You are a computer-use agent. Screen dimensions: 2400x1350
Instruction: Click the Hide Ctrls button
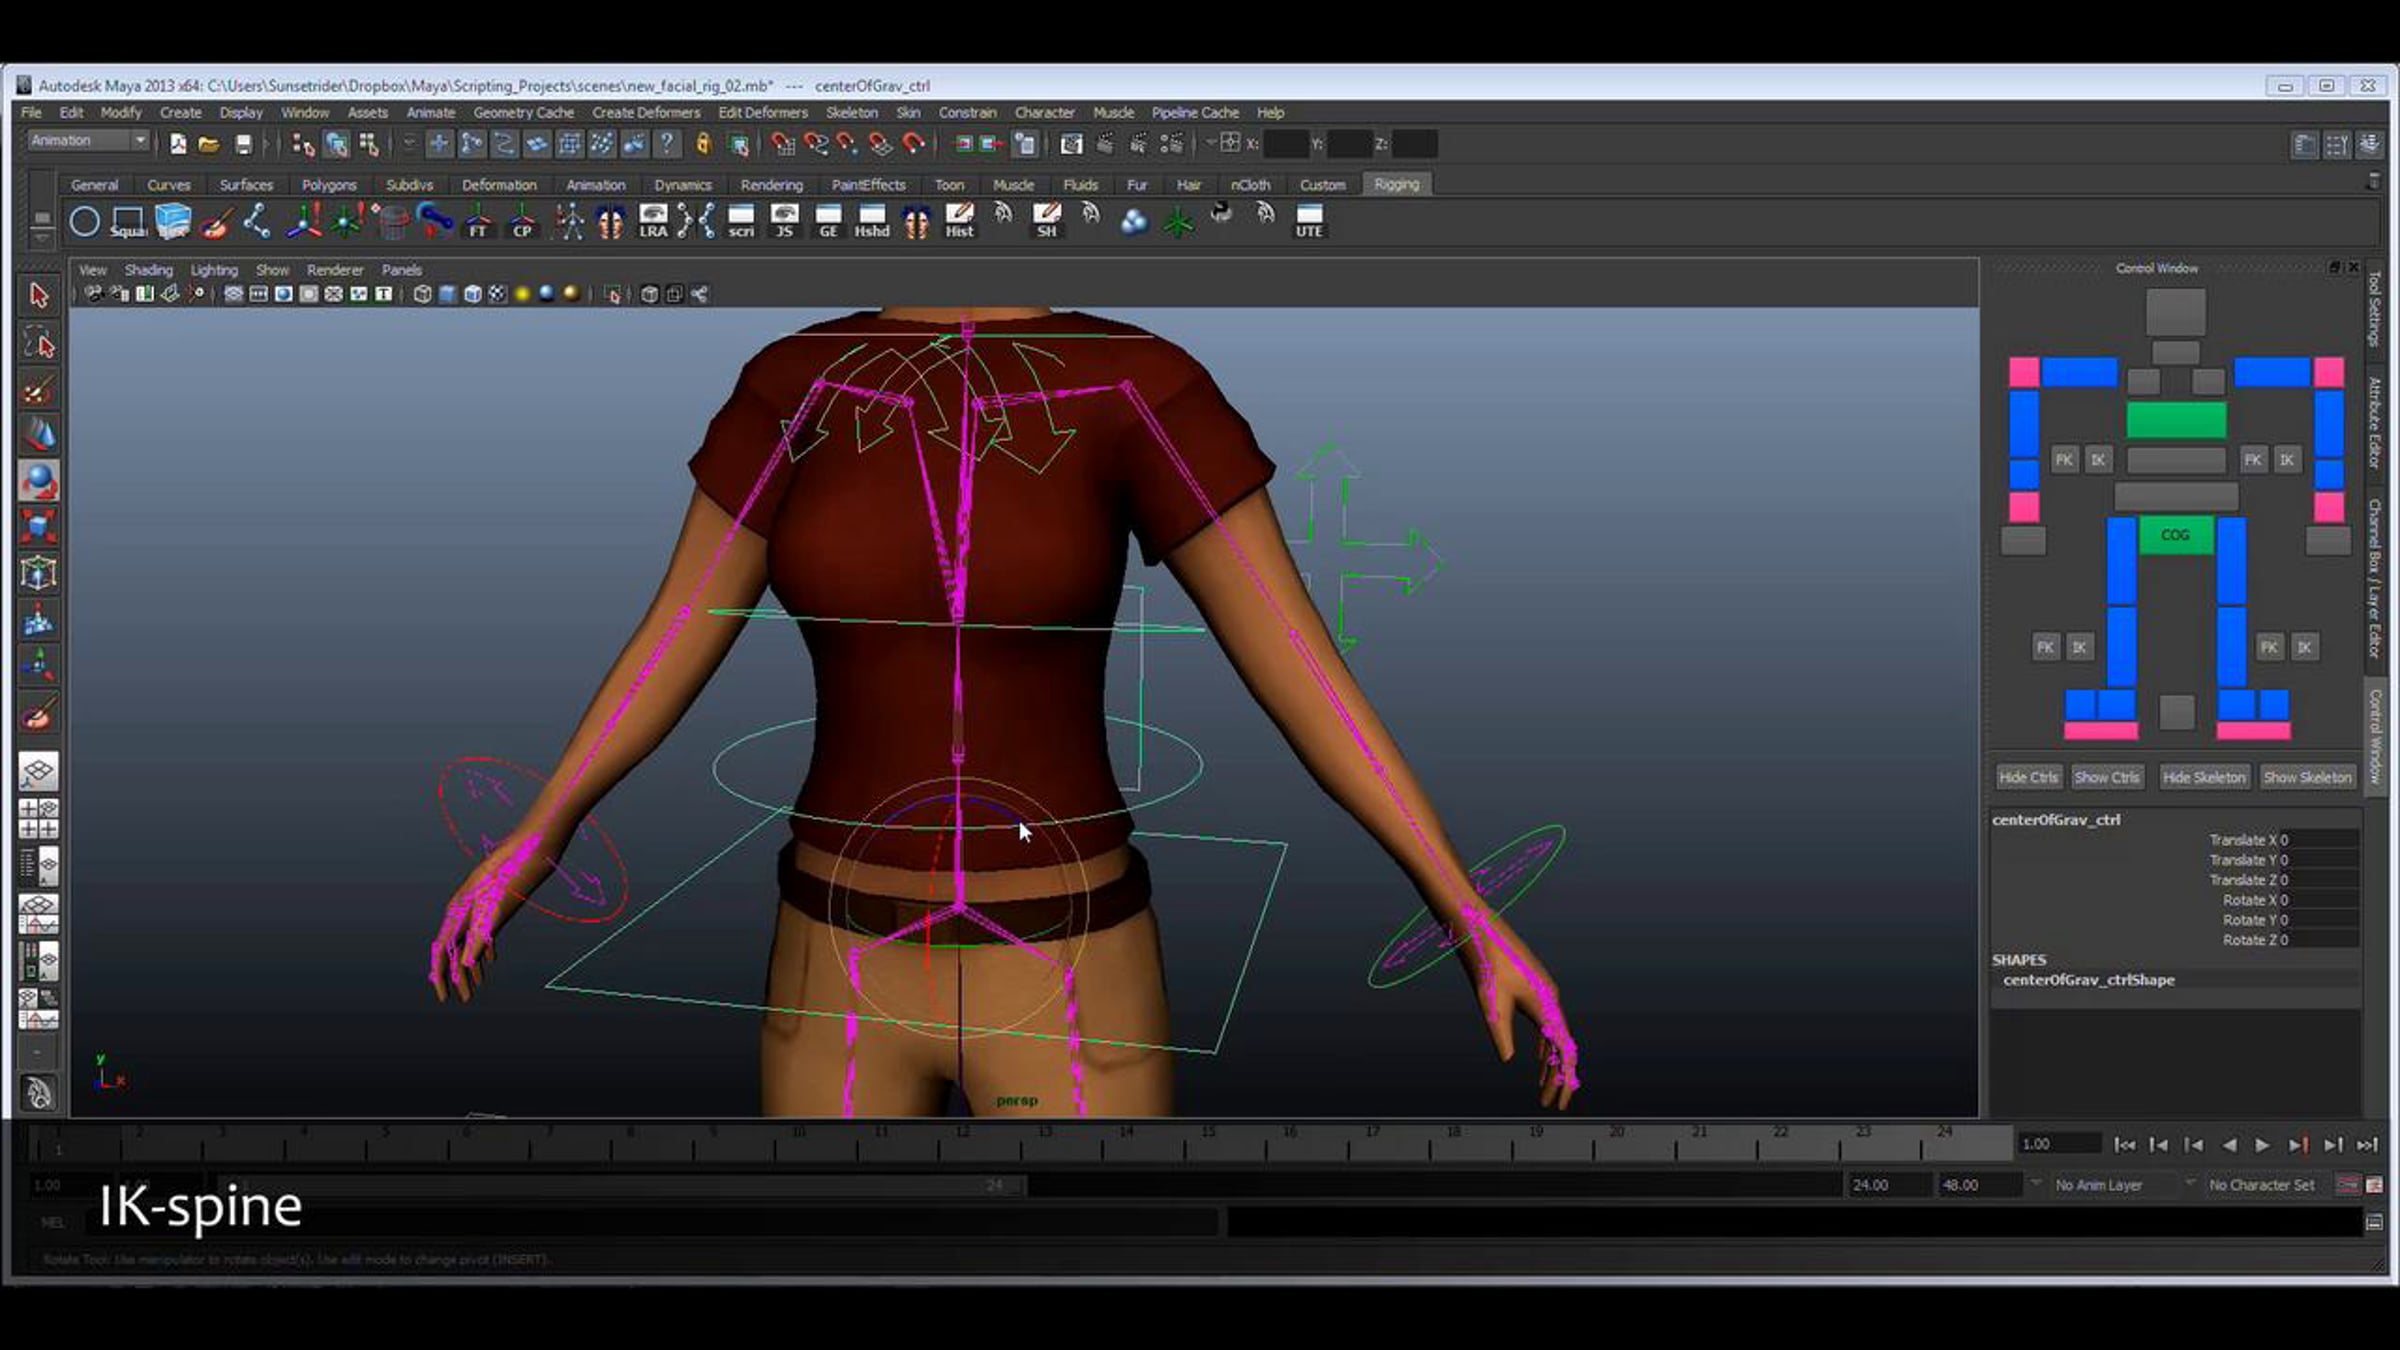[2028, 777]
